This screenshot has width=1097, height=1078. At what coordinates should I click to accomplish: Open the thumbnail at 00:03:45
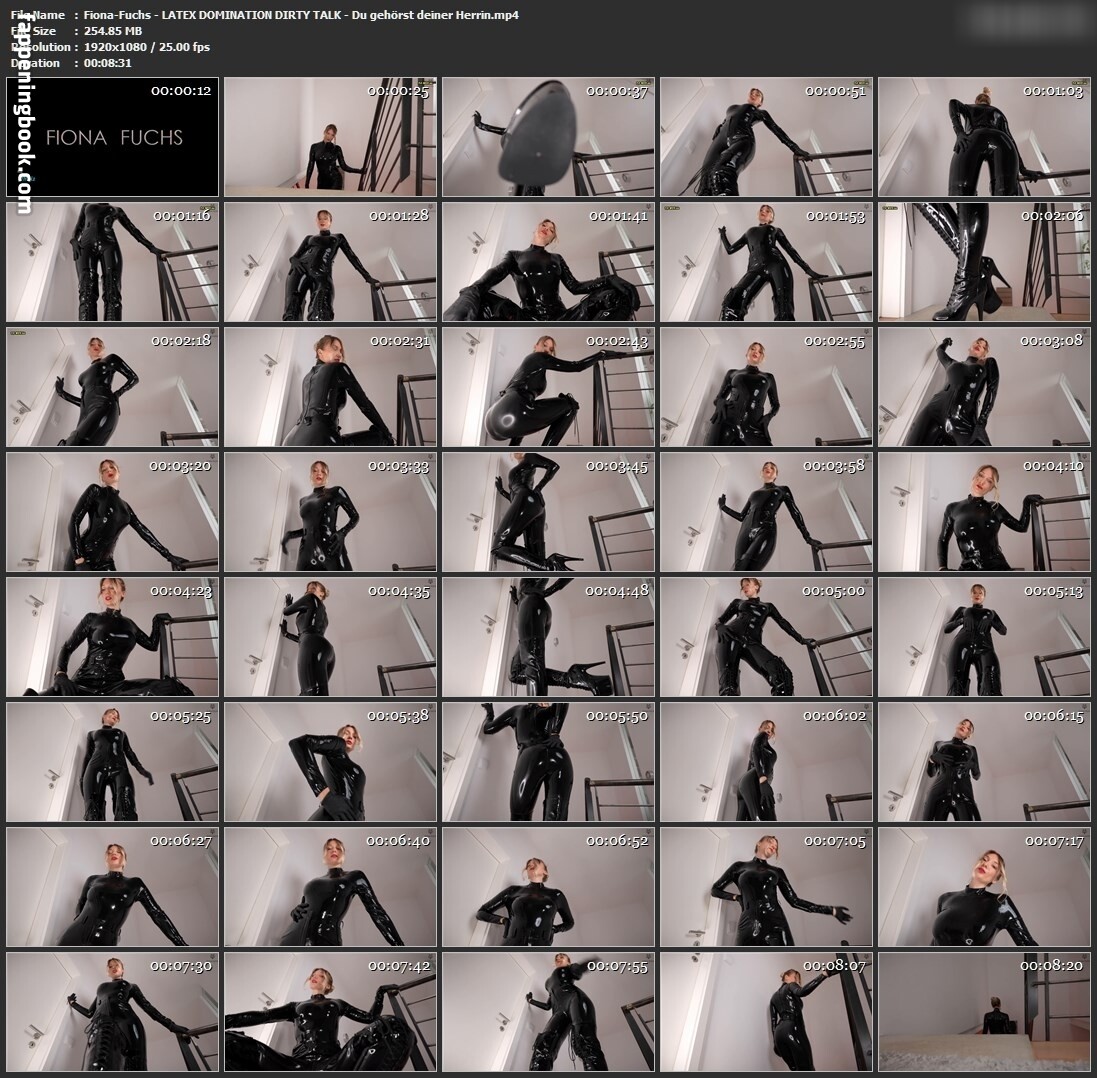[x=548, y=512]
